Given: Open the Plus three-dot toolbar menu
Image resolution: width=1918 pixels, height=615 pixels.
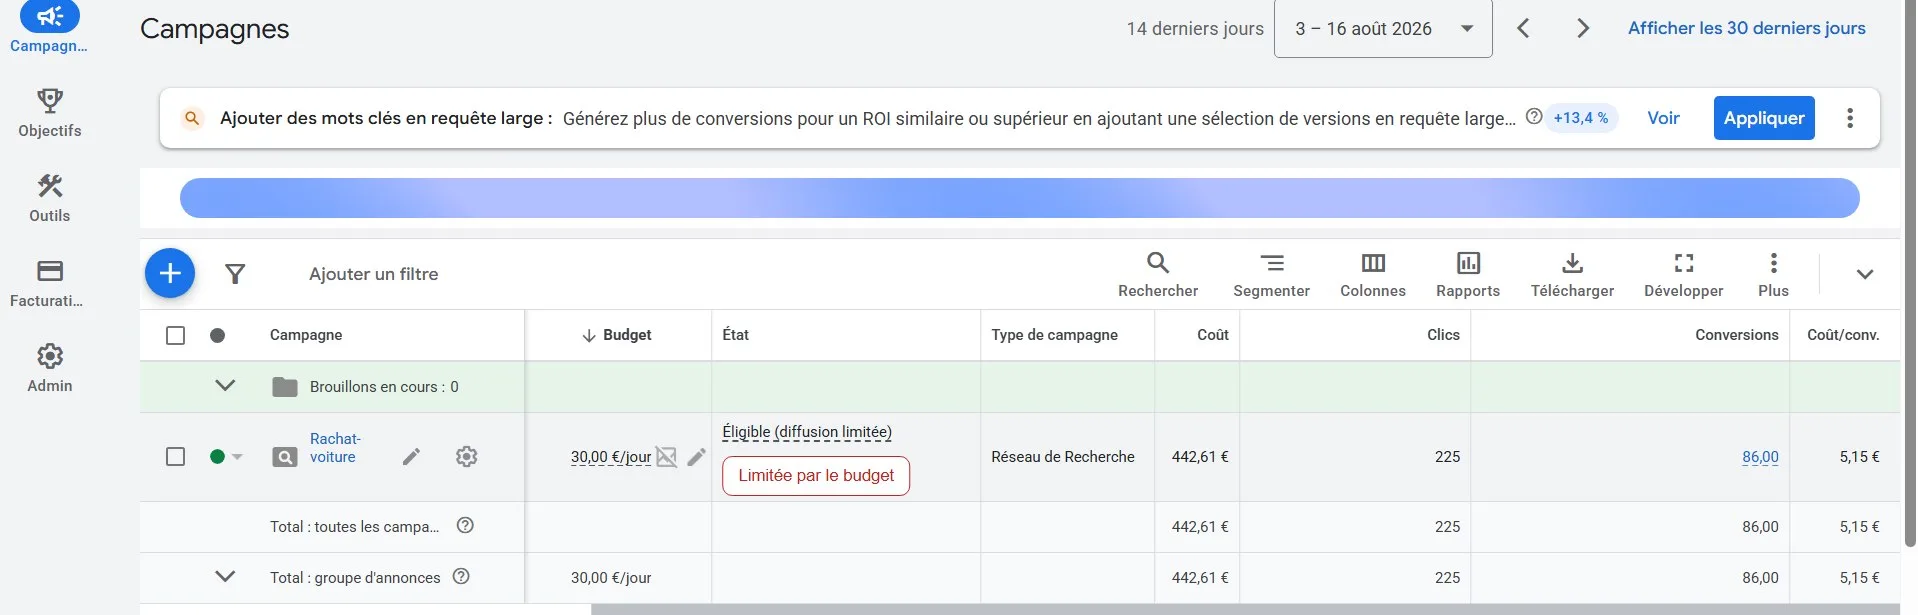Looking at the screenshot, I should tap(1773, 274).
